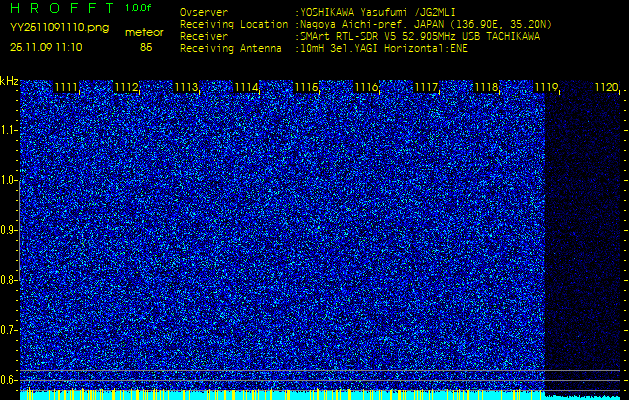Viewport: 629px width, 400px height.
Task: Click the 1119 time marker
Action: tap(546, 87)
